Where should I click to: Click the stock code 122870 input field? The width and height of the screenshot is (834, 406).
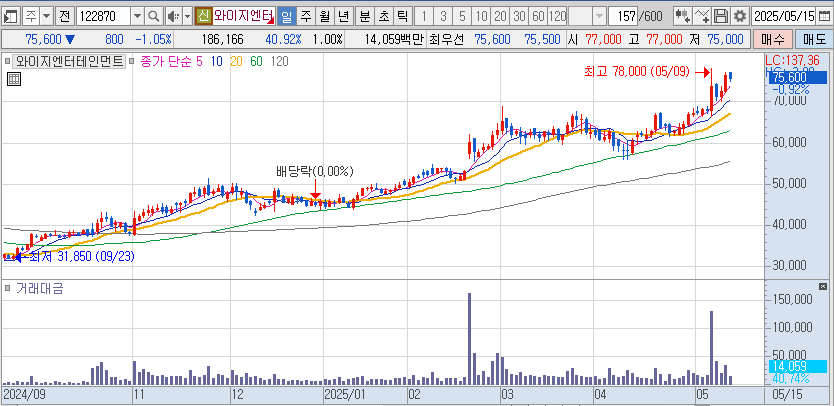pos(104,17)
